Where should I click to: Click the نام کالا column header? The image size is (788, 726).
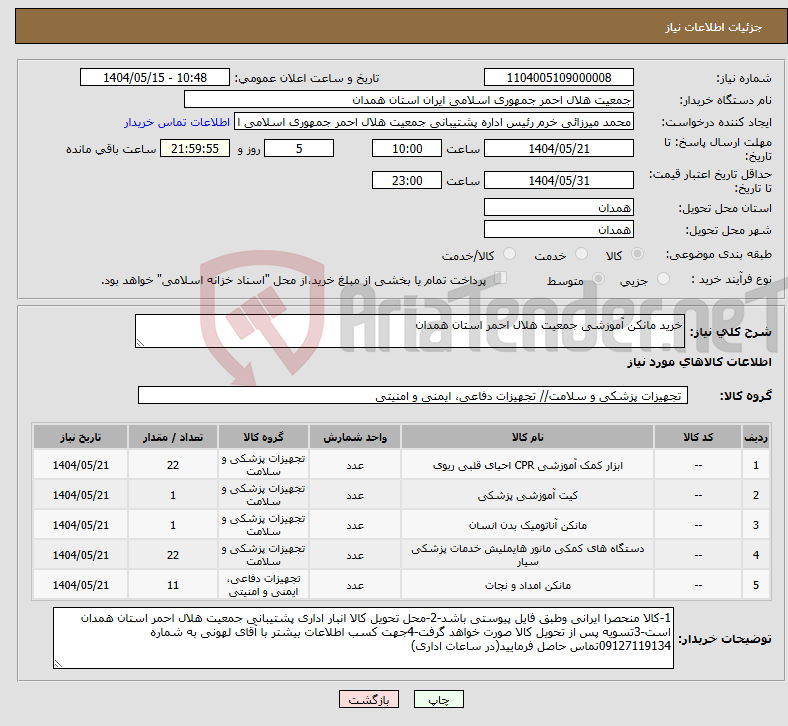(527, 437)
